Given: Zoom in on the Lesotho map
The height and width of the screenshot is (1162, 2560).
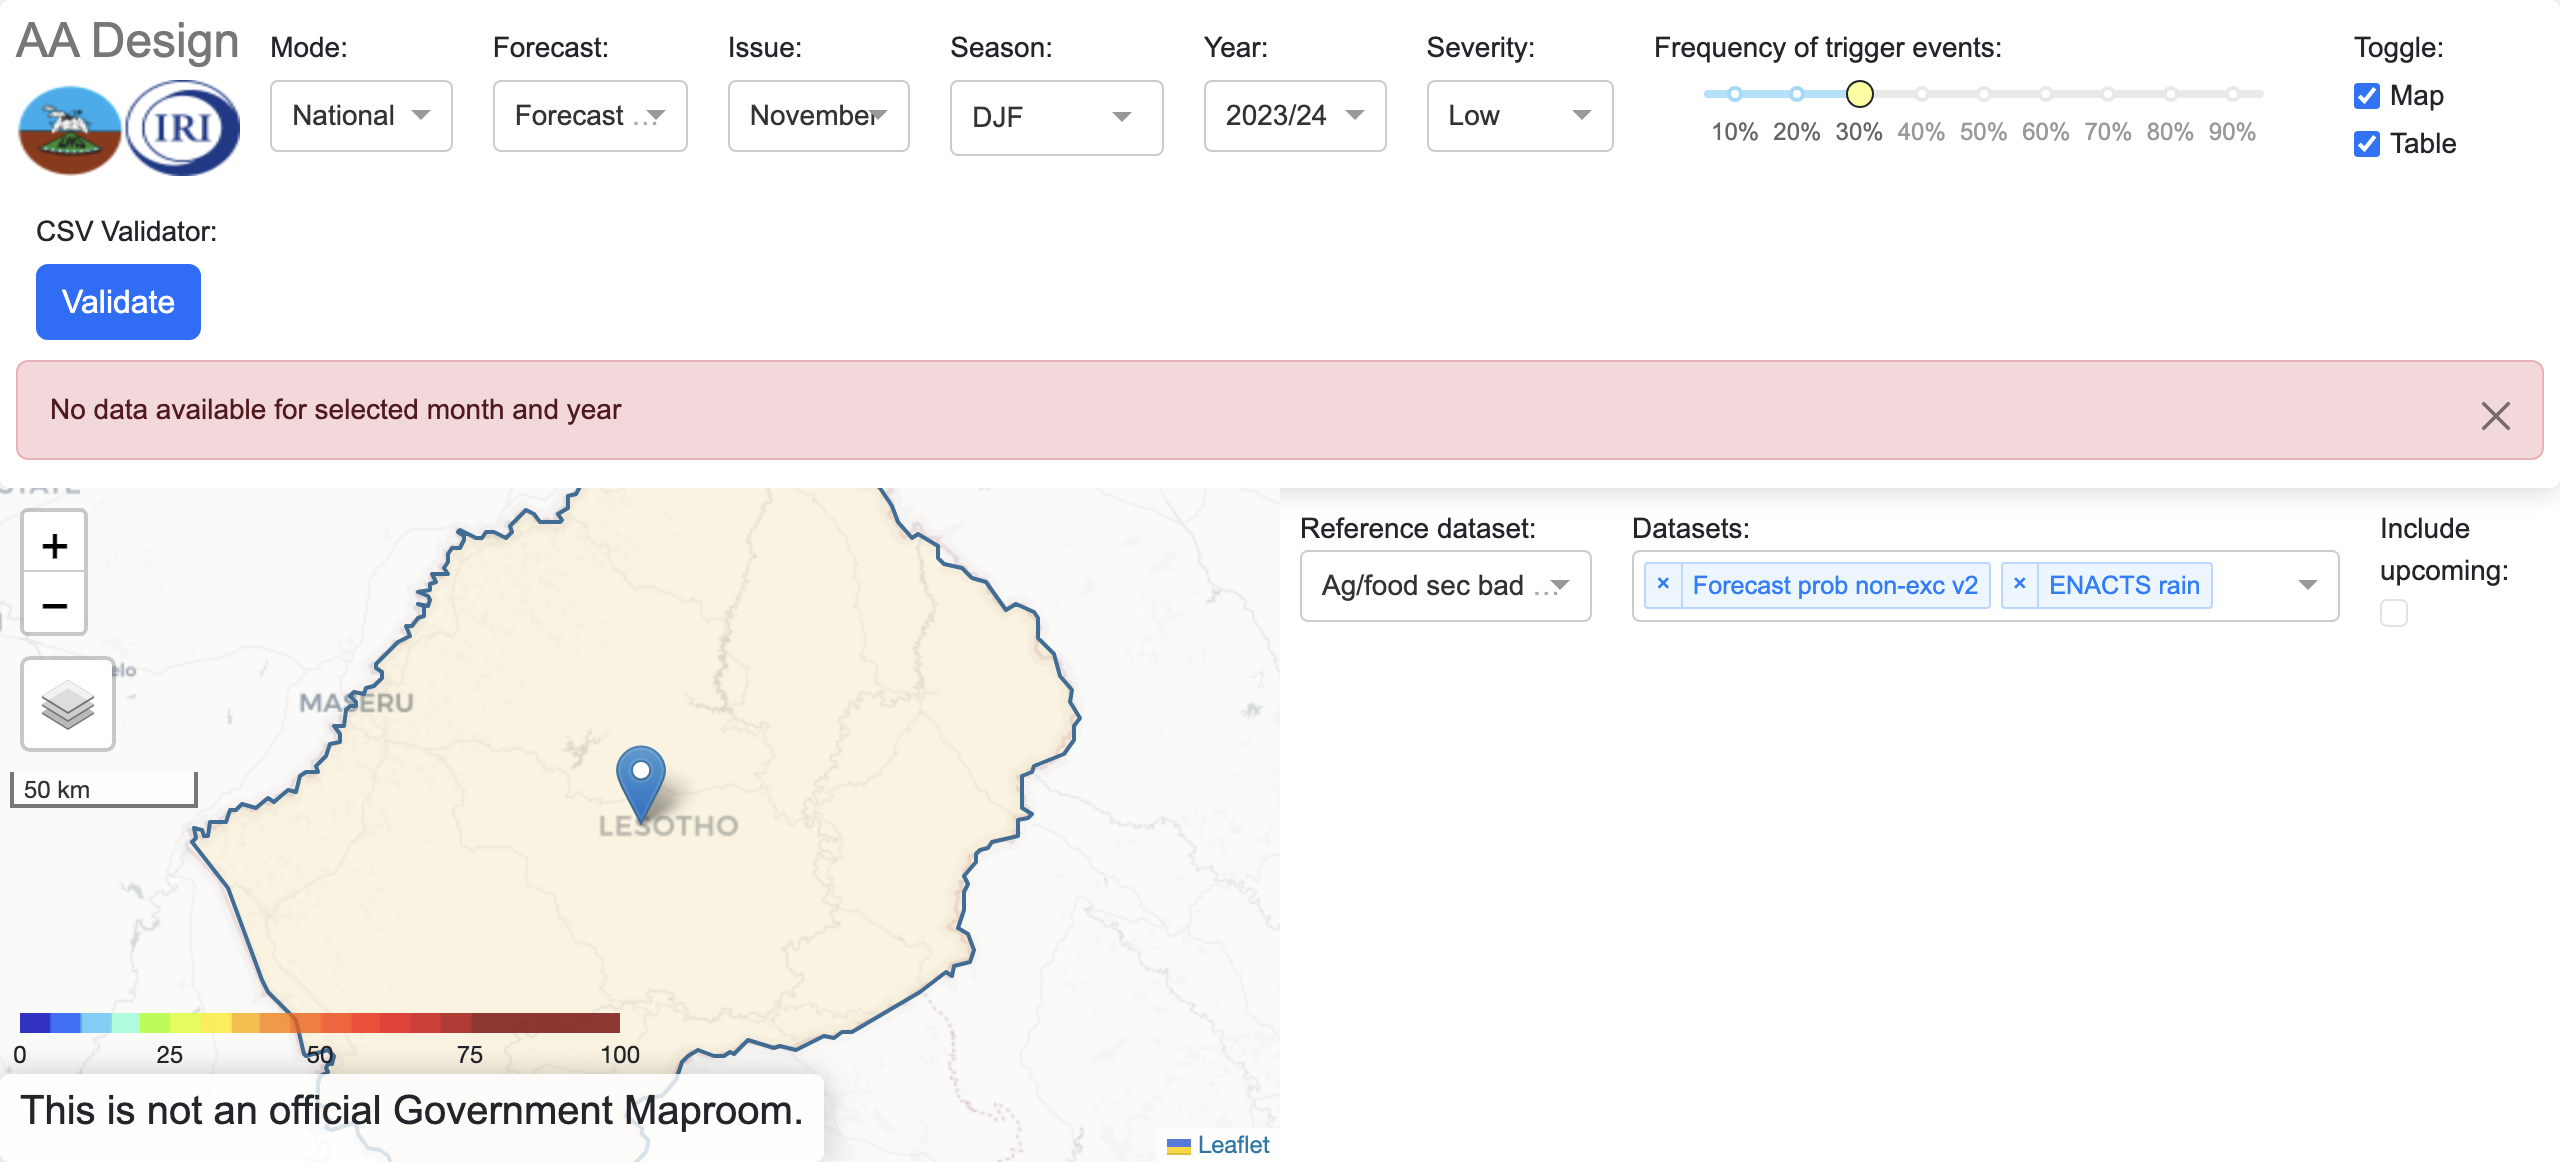Looking at the screenshot, I should [x=54, y=545].
